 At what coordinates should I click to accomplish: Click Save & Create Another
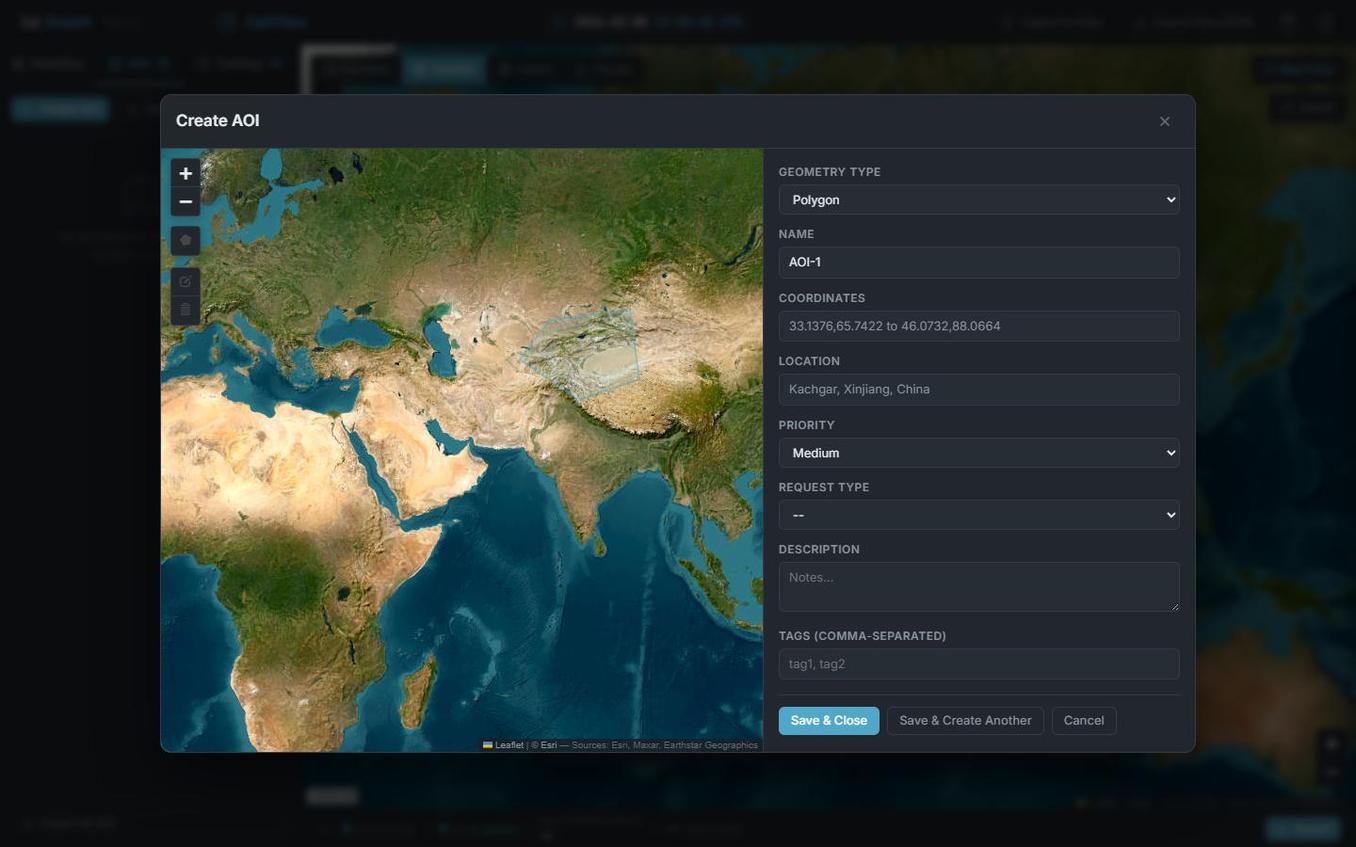(x=964, y=721)
